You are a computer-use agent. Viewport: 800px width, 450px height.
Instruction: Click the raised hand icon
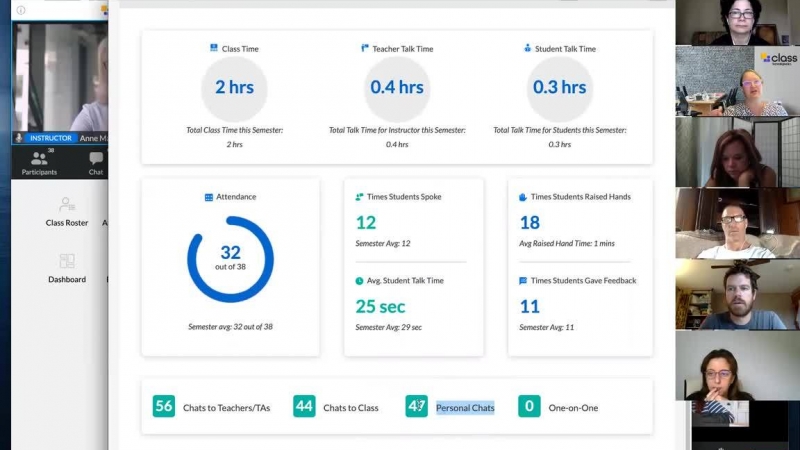(523, 197)
